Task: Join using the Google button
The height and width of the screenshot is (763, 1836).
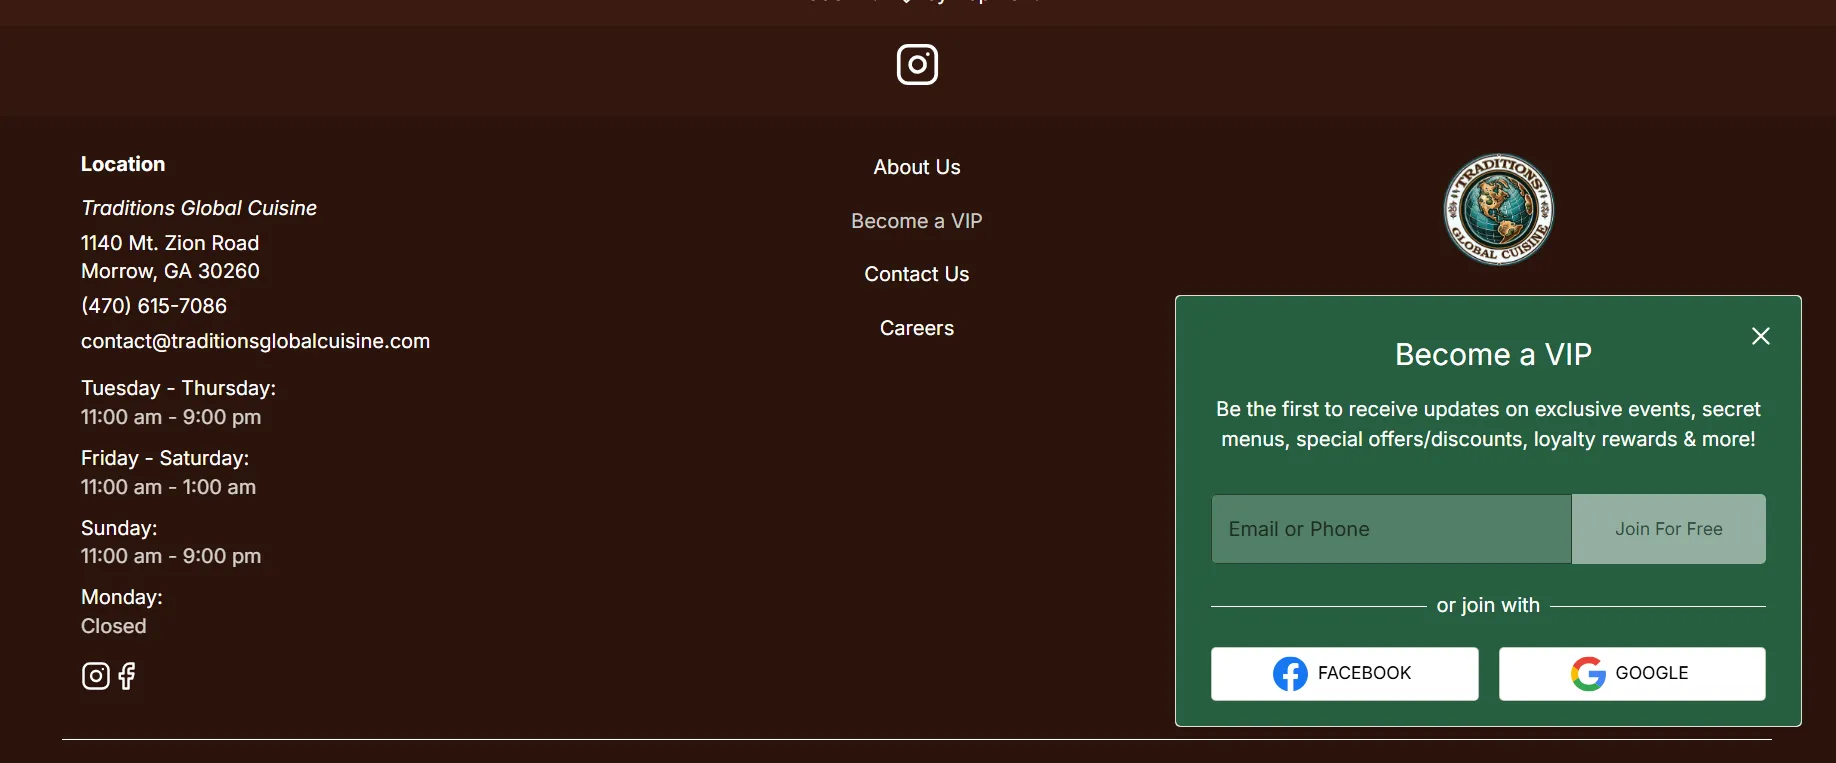Action: 1631,673
